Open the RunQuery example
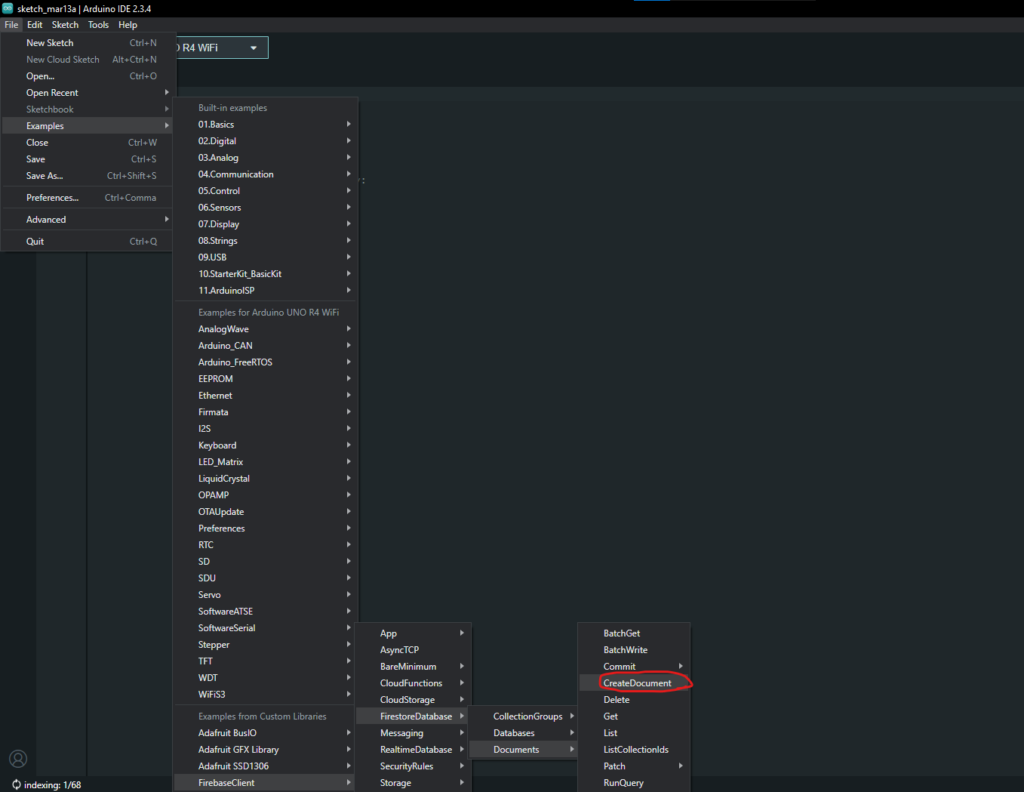 635,783
